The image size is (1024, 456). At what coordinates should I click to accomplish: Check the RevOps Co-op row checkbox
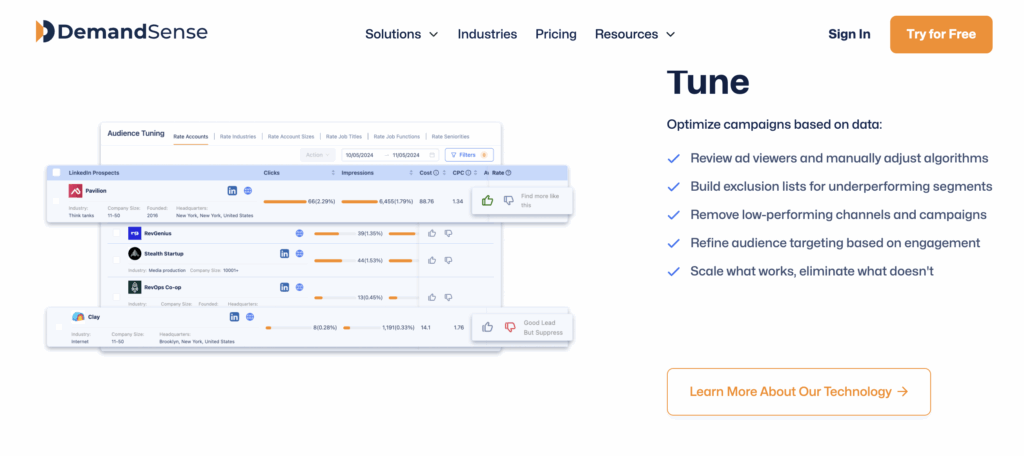116,297
